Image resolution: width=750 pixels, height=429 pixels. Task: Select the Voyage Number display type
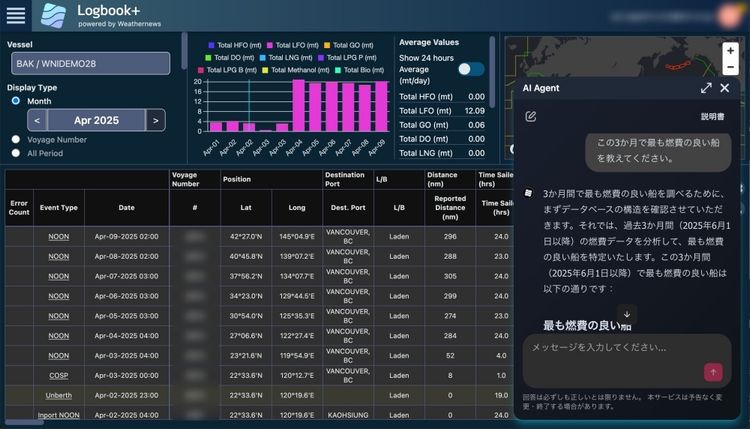coord(16,140)
